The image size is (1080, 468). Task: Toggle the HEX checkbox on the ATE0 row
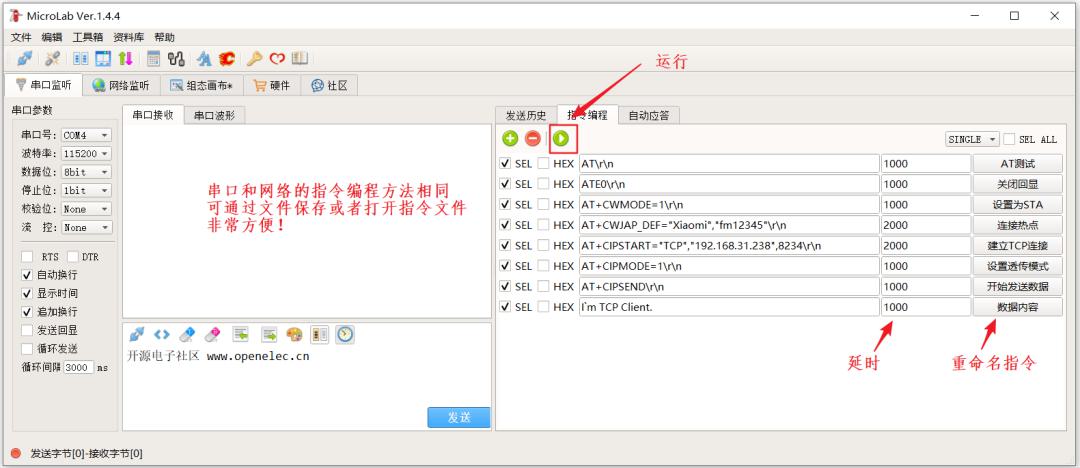543,184
